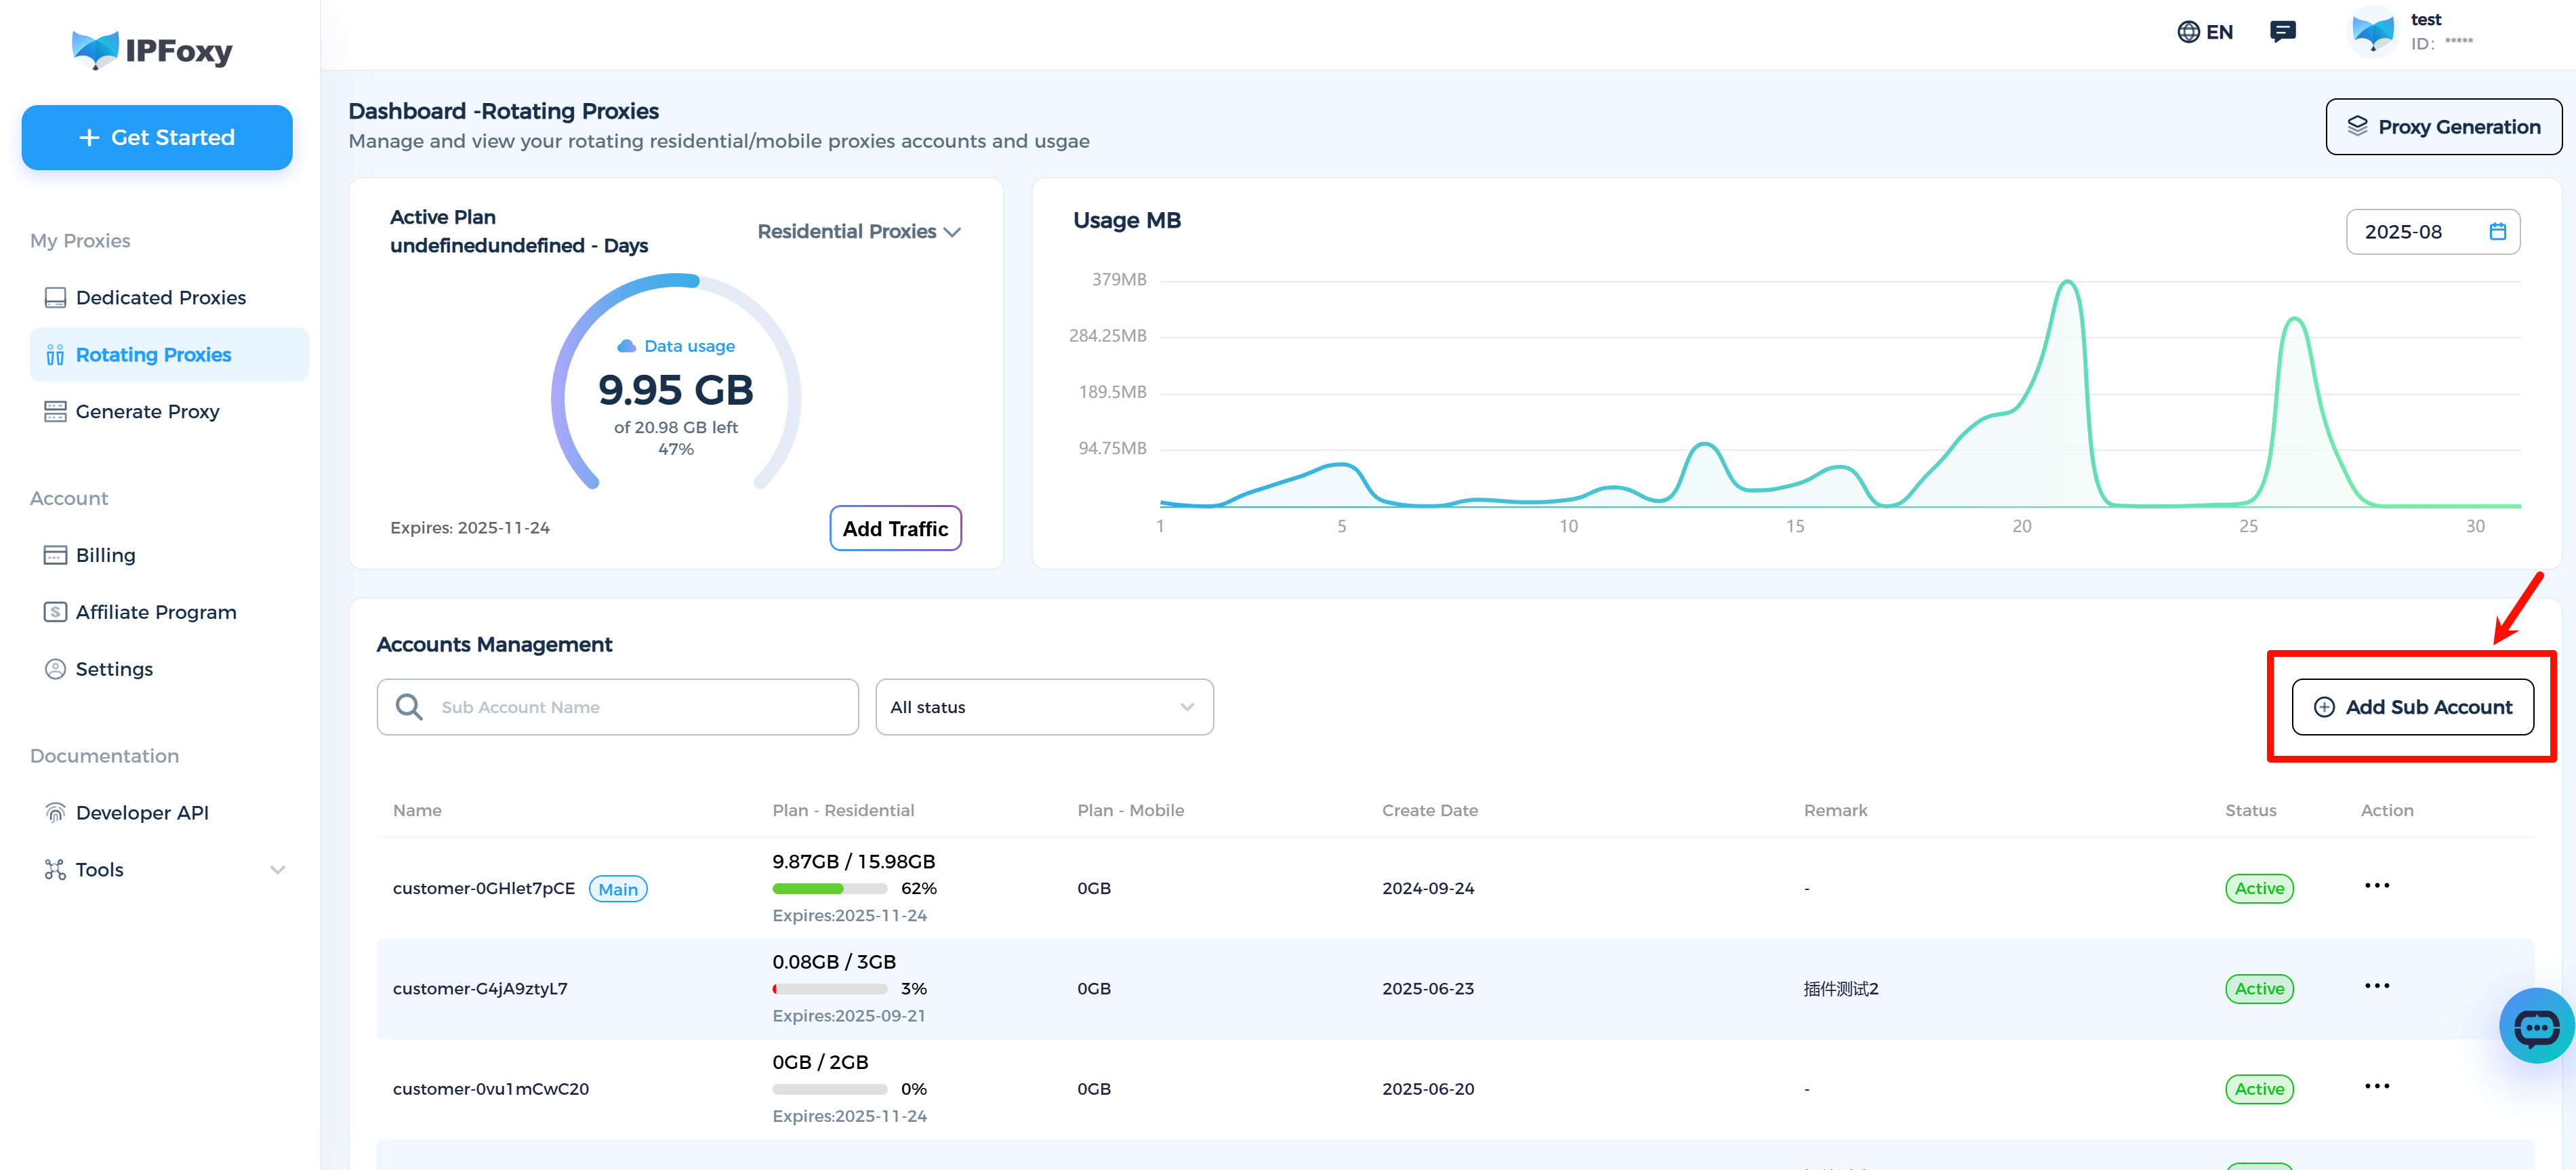The height and width of the screenshot is (1170, 2576).
Task: Open Developer API documentation
Action: (x=142, y=812)
